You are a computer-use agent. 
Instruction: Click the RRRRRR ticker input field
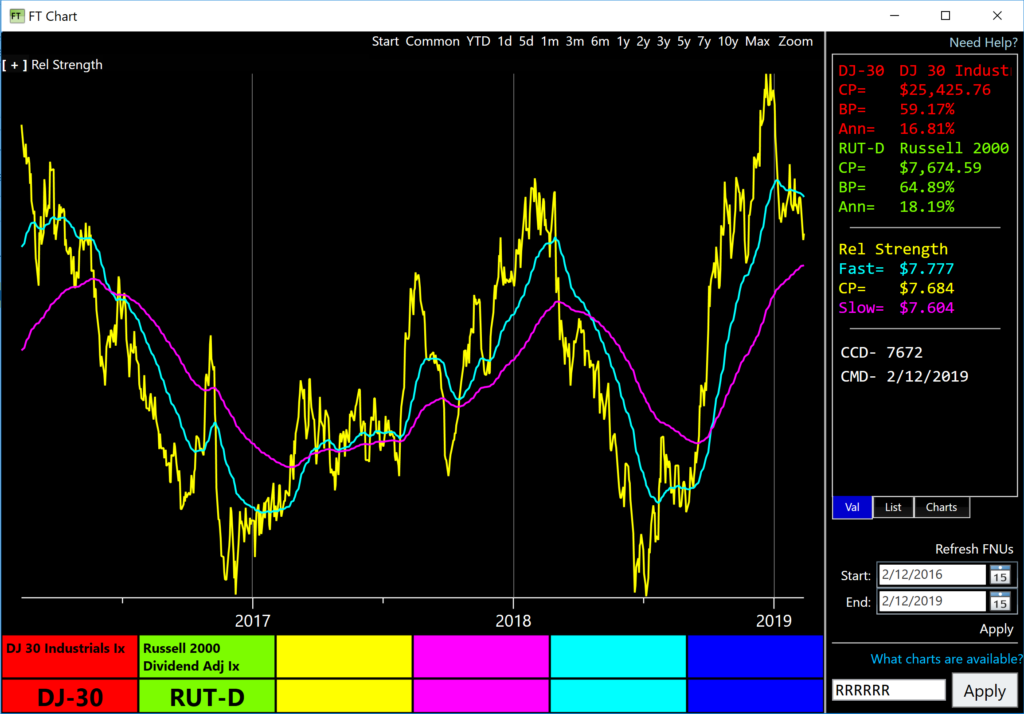tap(888, 689)
